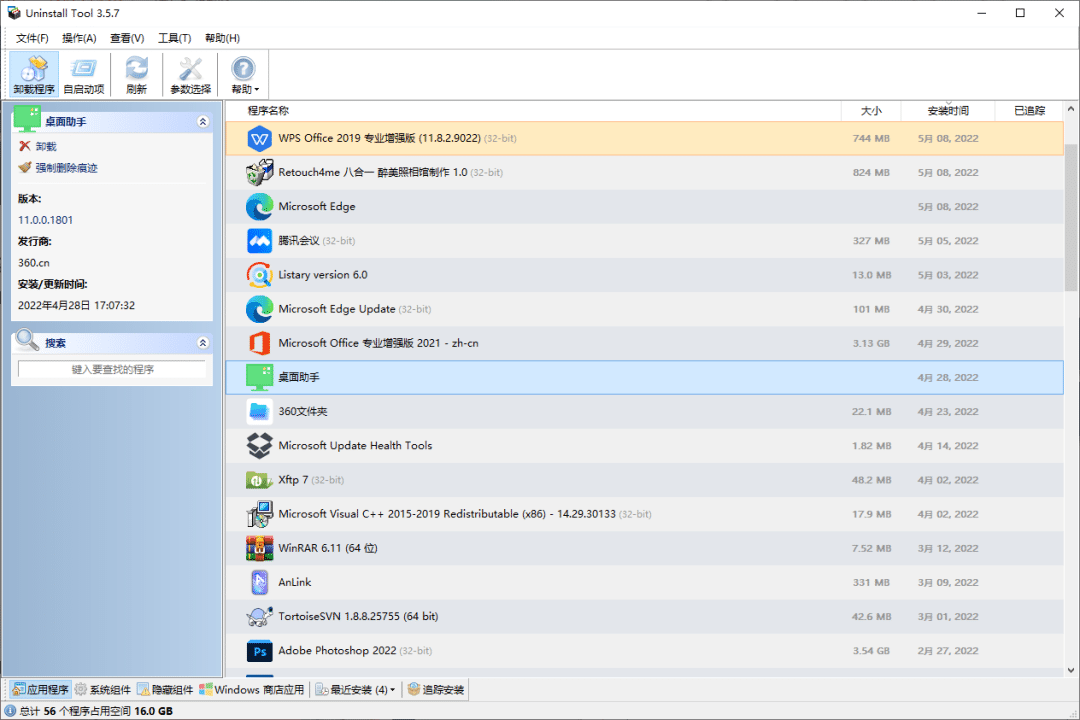Image resolution: width=1080 pixels, height=720 pixels.
Task: Open the 帮助(H) menu
Action: click(x=222, y=38)
